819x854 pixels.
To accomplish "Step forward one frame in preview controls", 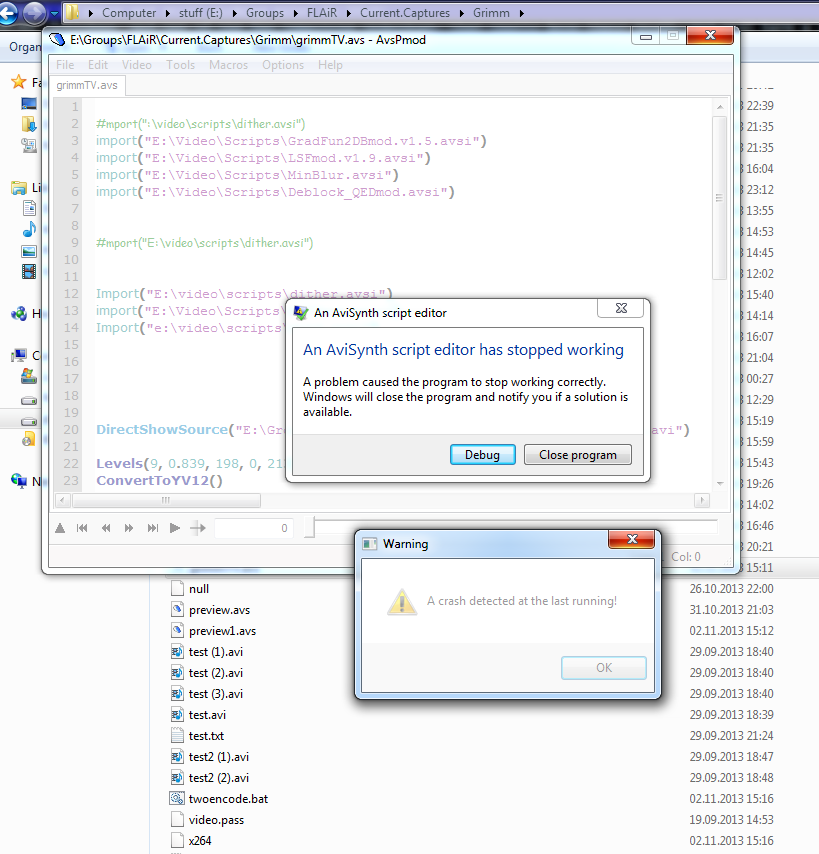I will coord(129,528).
